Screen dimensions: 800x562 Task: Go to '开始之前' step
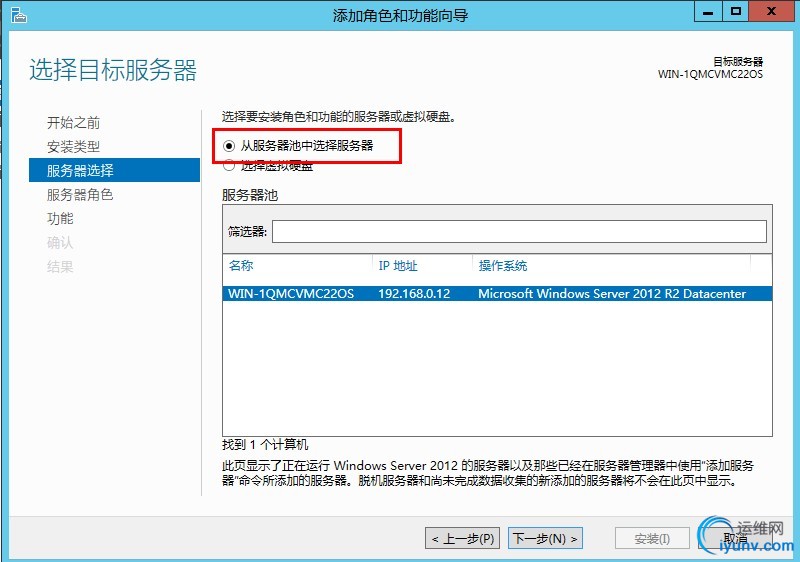pyautogui.click(x=73, y=122)
